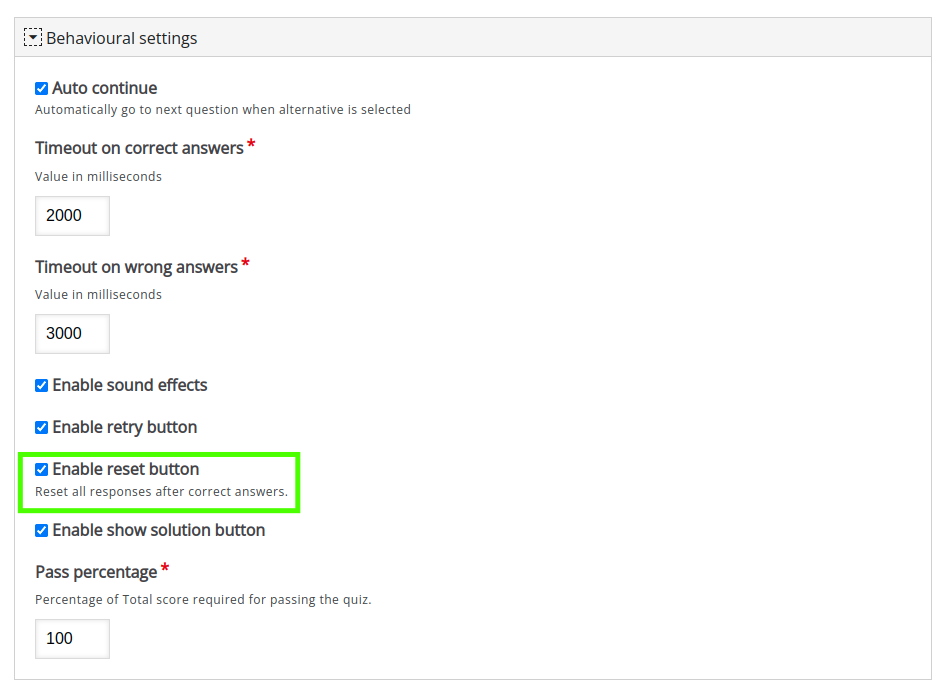
Task: Click the Enable retry button label text
Action: [125, 427]
